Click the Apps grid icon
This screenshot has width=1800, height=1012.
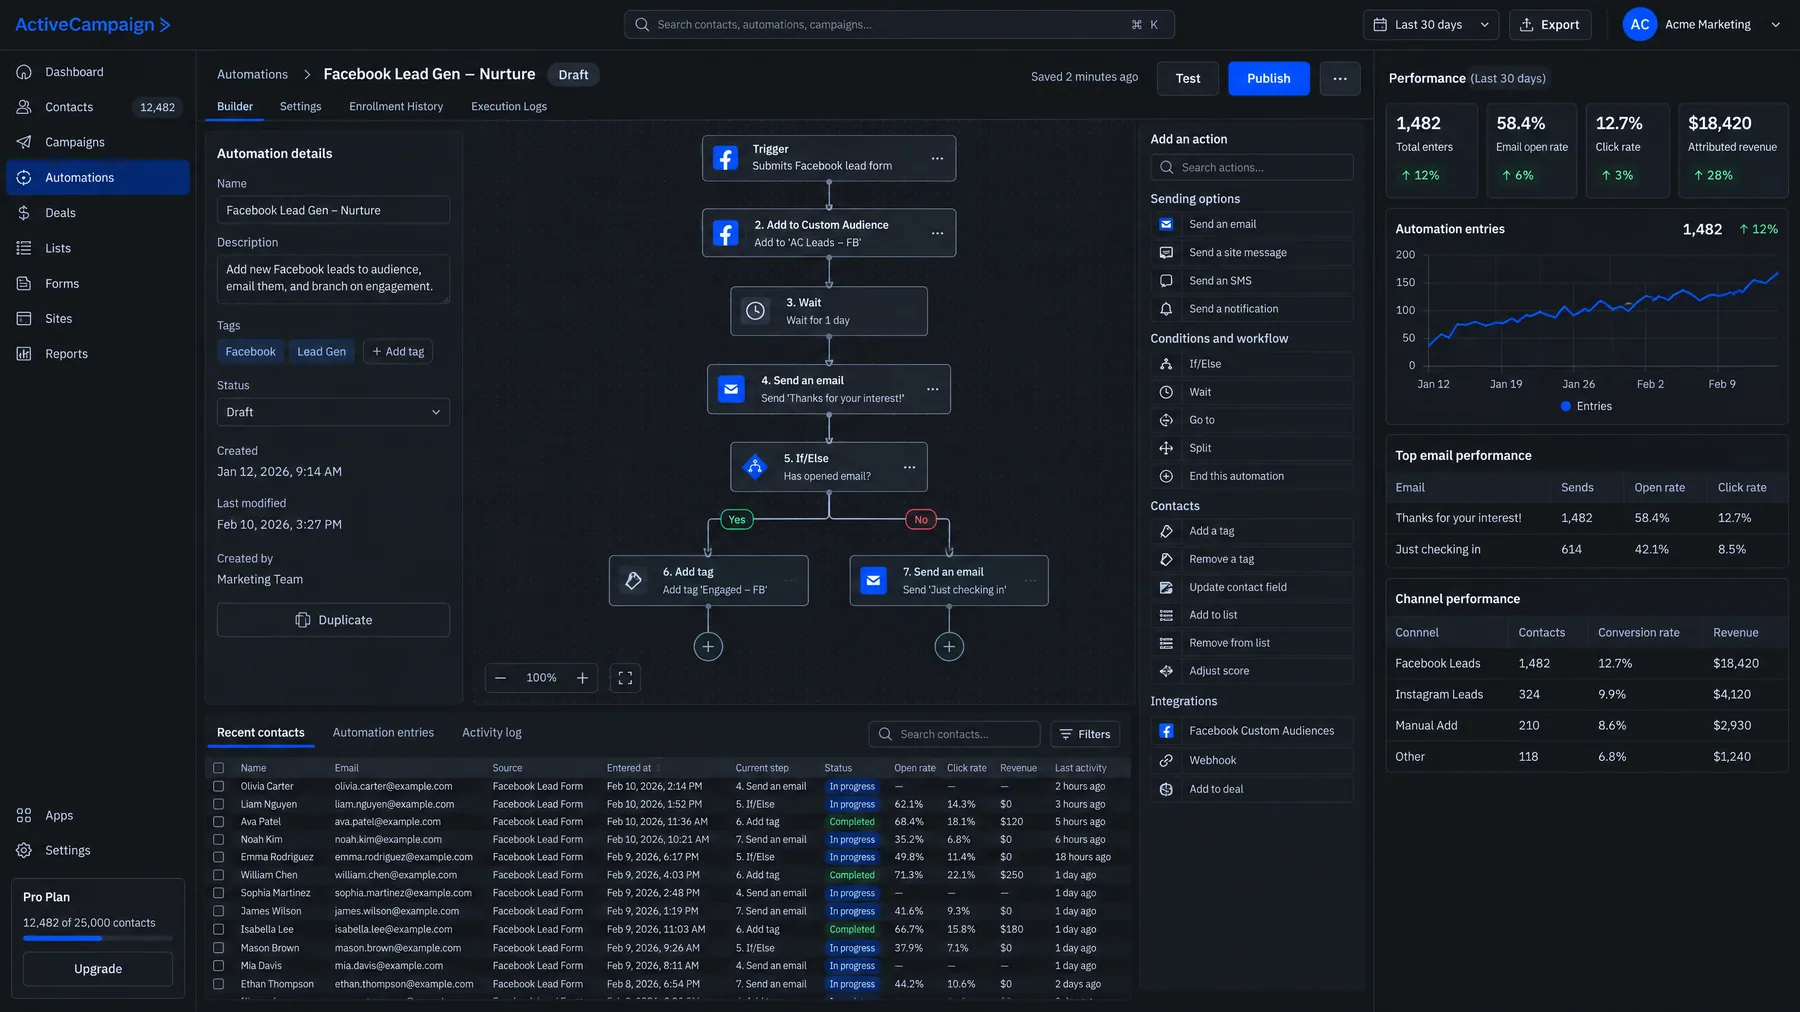coord(24,815)
